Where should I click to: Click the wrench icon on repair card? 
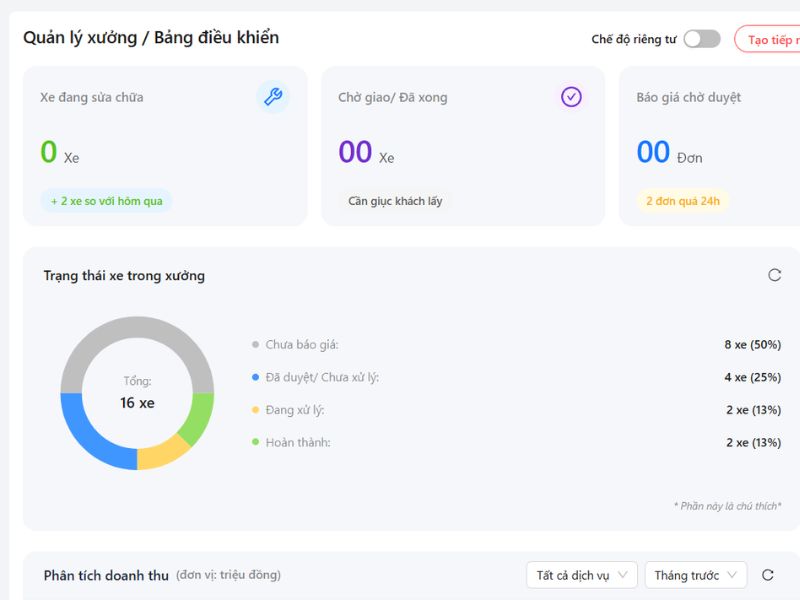pyautogui.click(x=273, y=96)
